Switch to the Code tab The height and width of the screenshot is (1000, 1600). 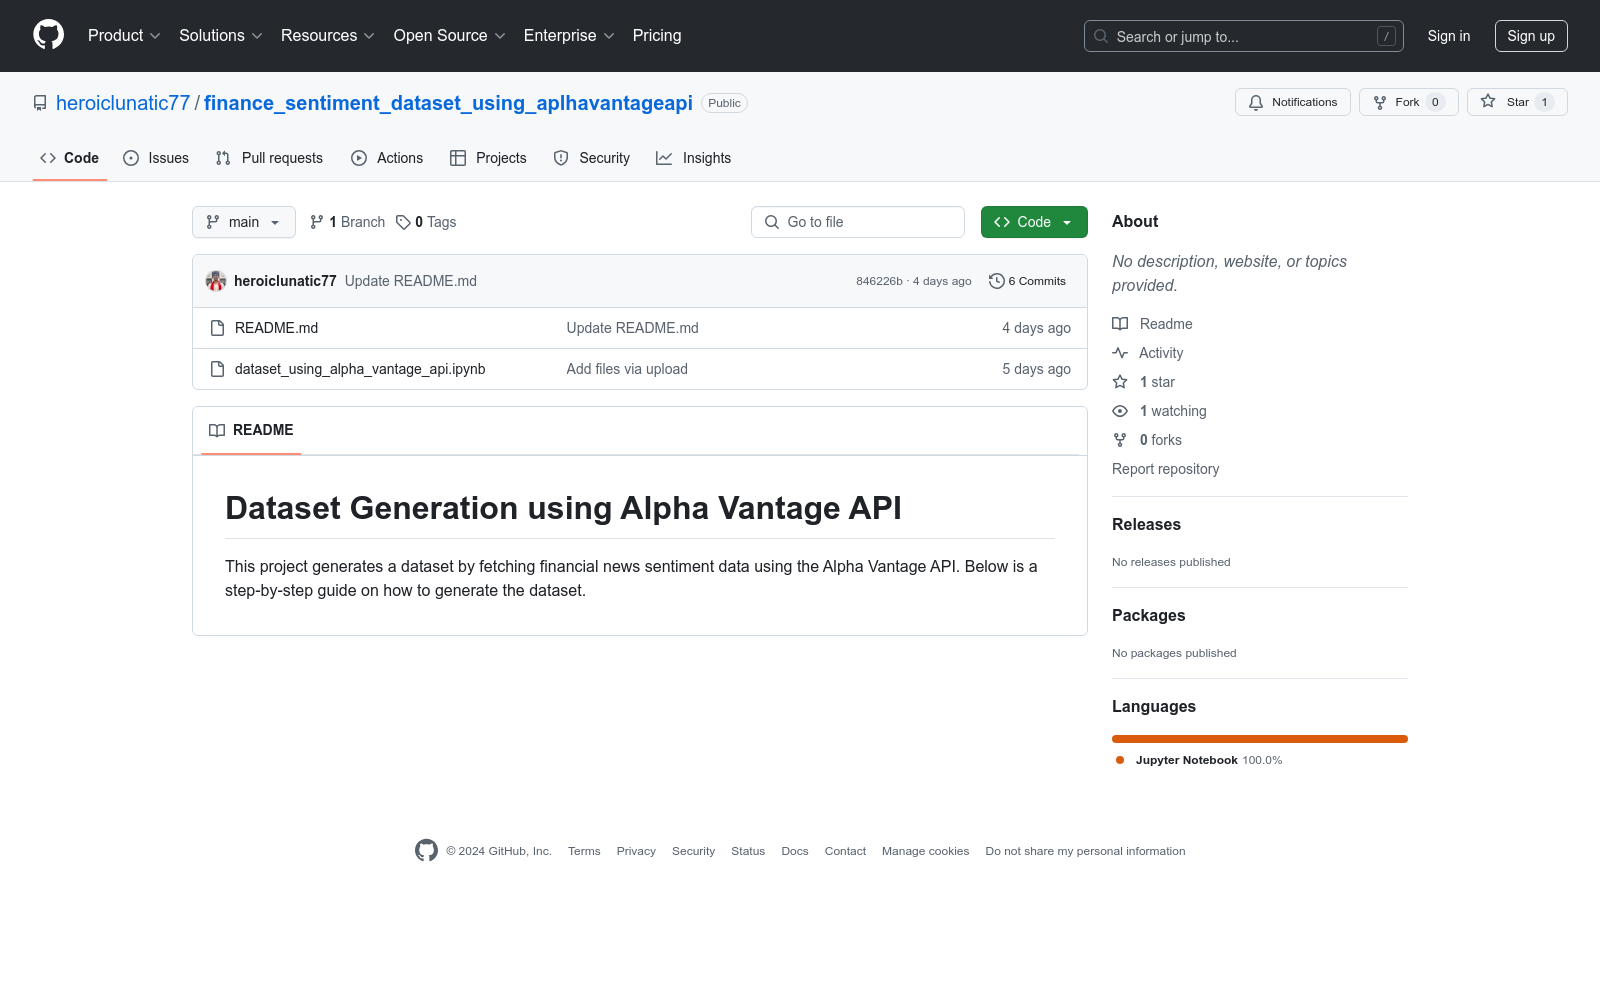coord(70,158)
